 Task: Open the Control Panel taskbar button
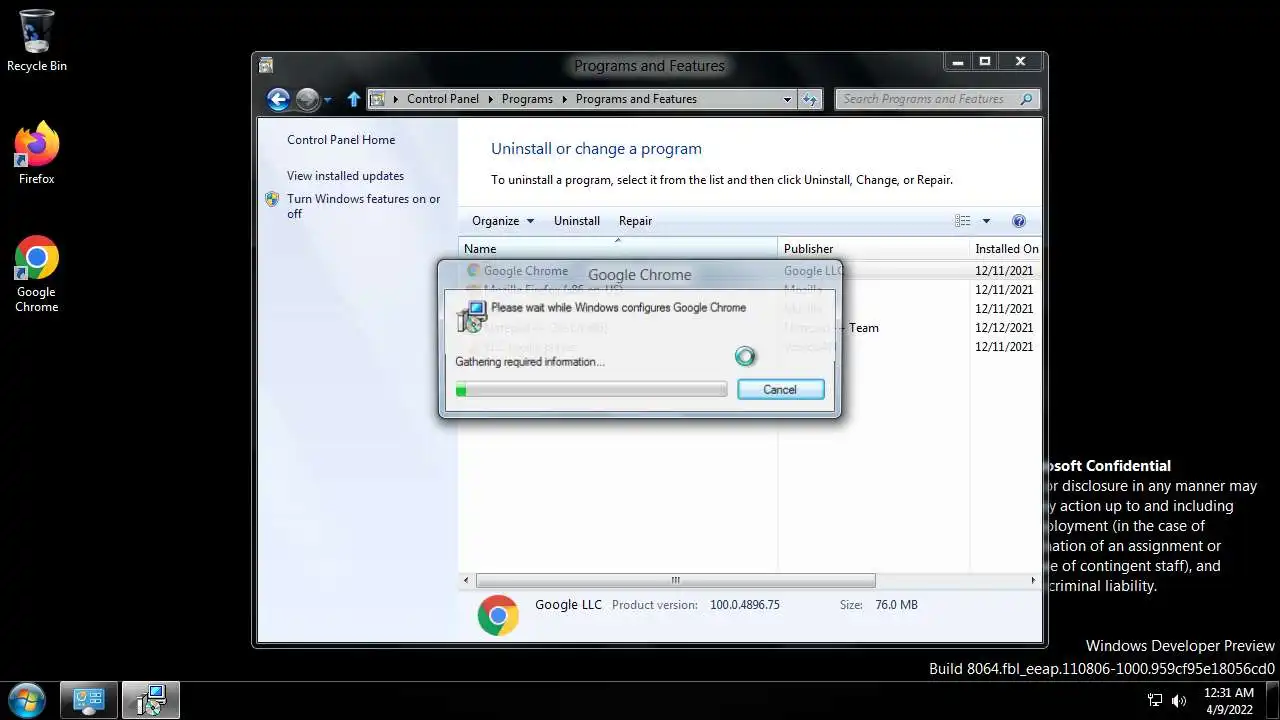89,700
